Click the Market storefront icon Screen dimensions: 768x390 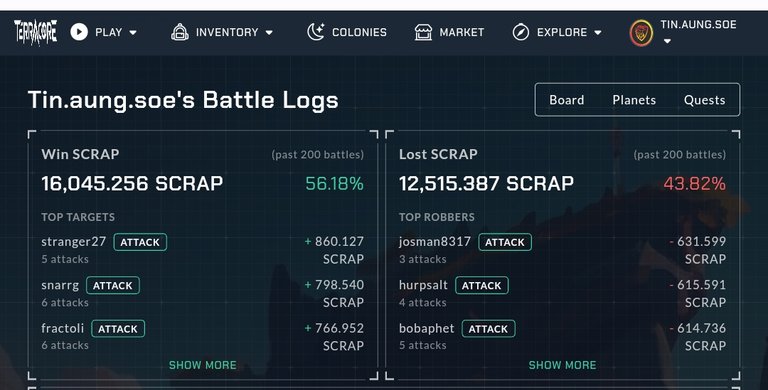(x=423, y=32)
